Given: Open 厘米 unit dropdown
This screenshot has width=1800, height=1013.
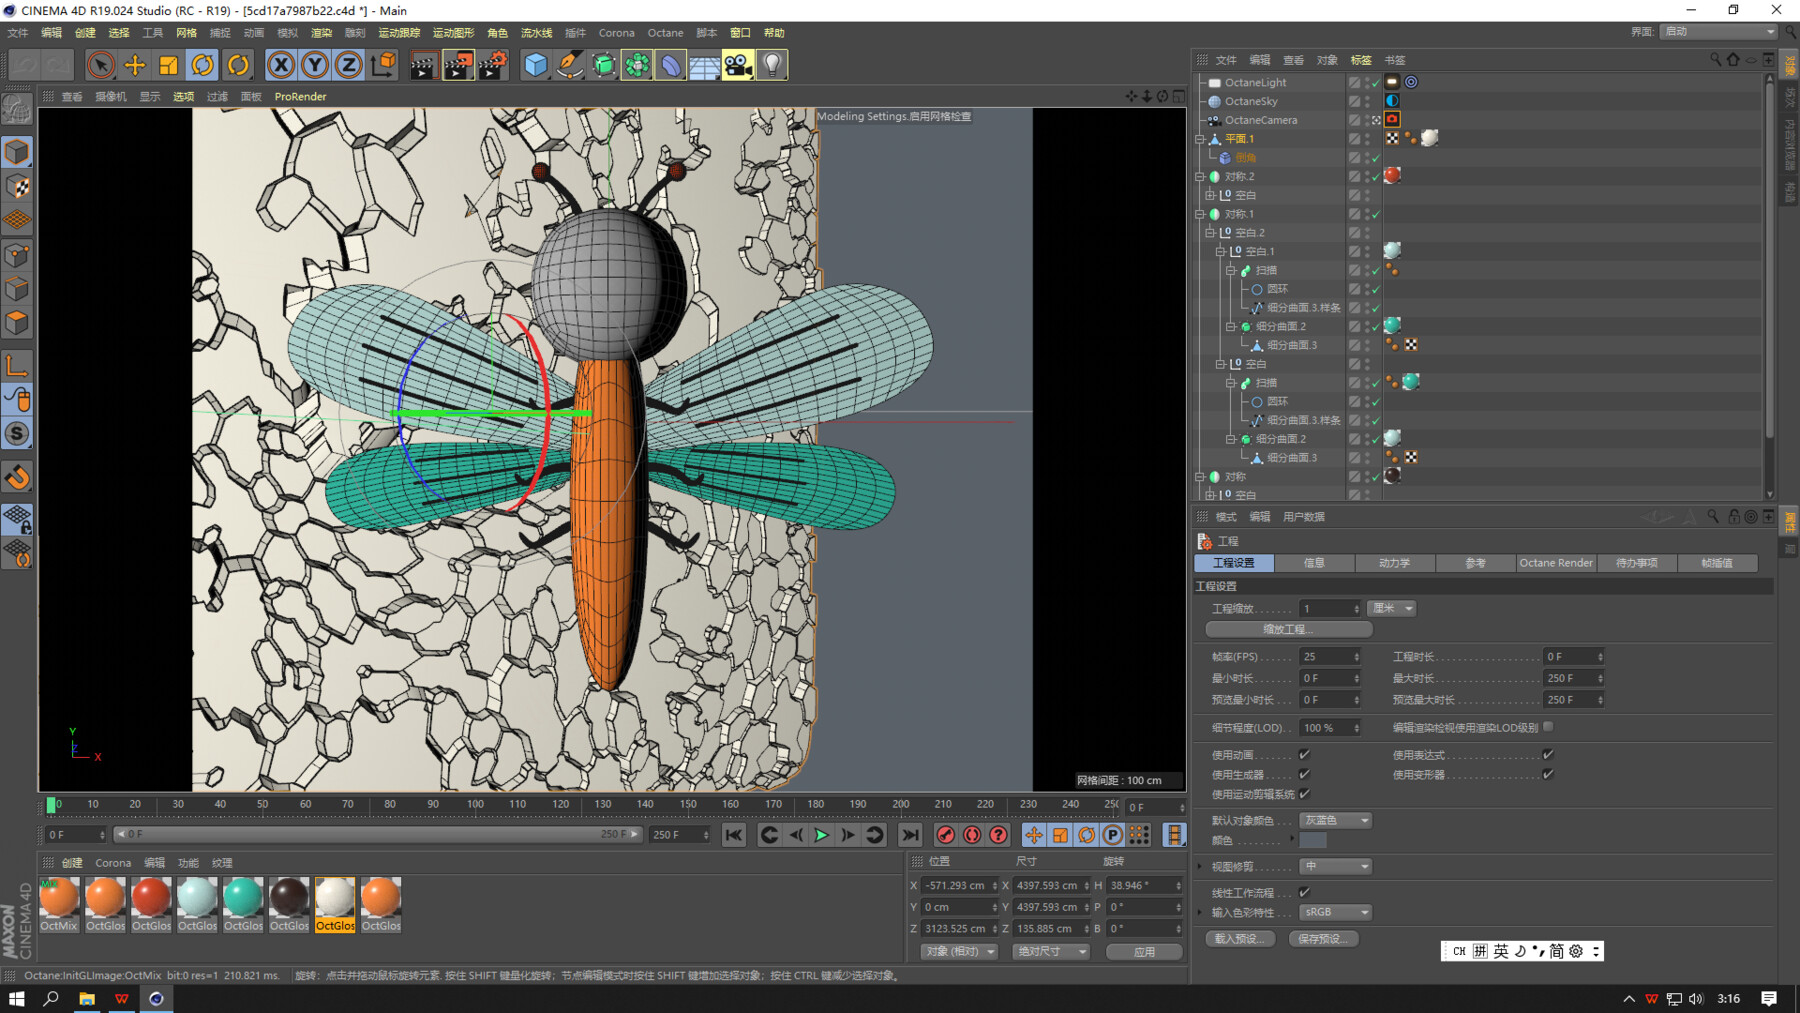Looking at the screenshot, I should (1391, 608).
